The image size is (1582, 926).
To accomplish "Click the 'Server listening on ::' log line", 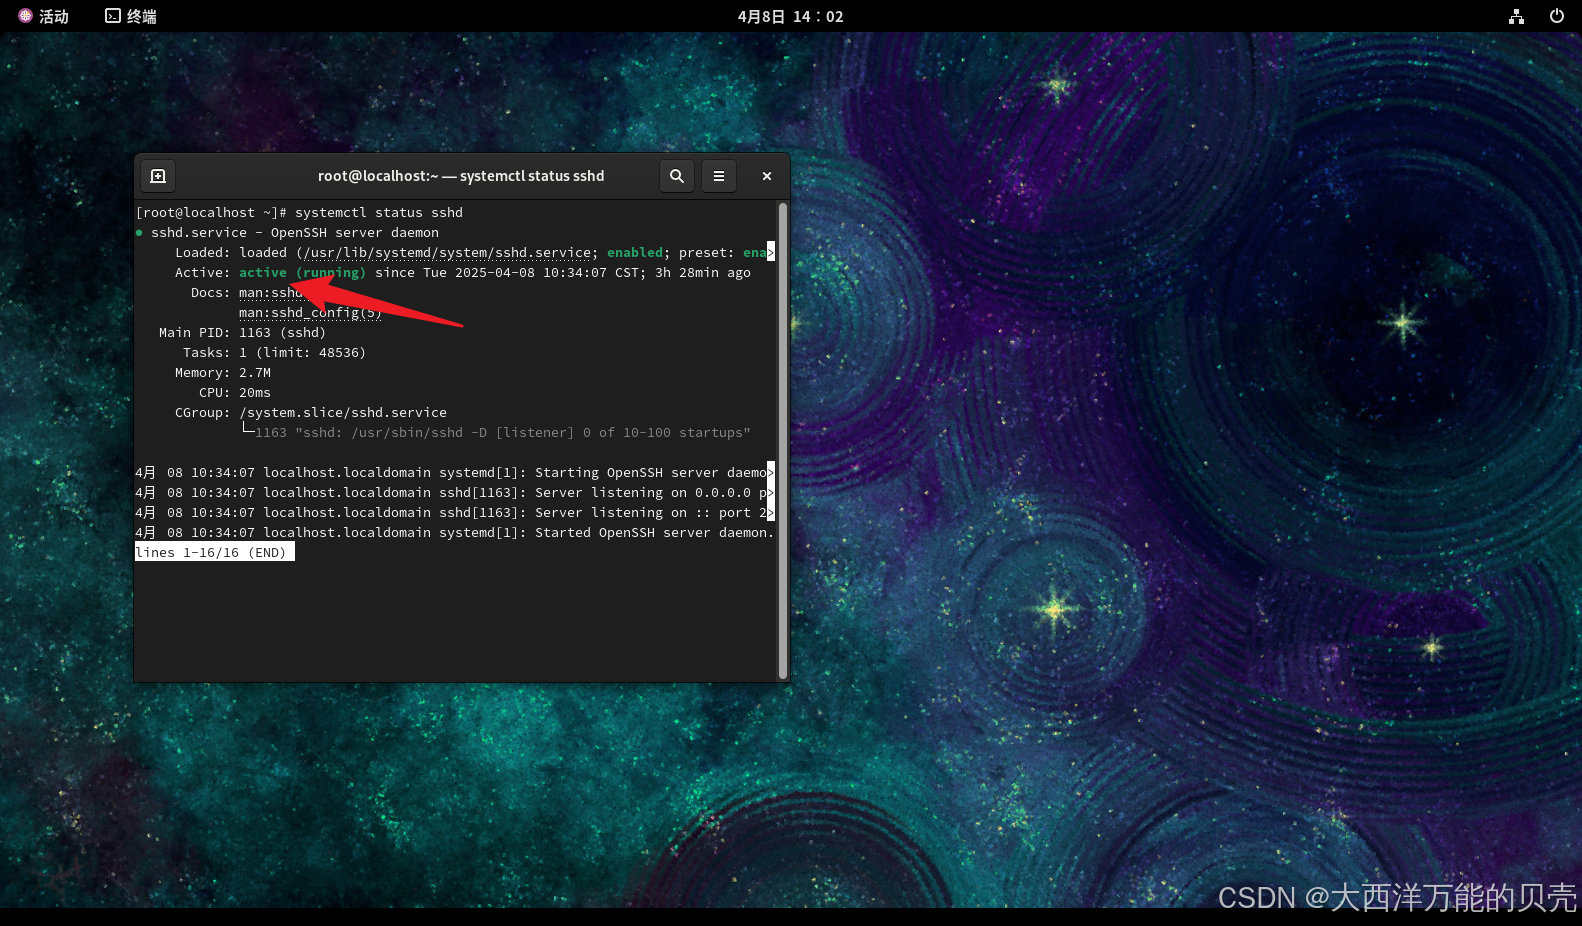I will click(454, 513).
